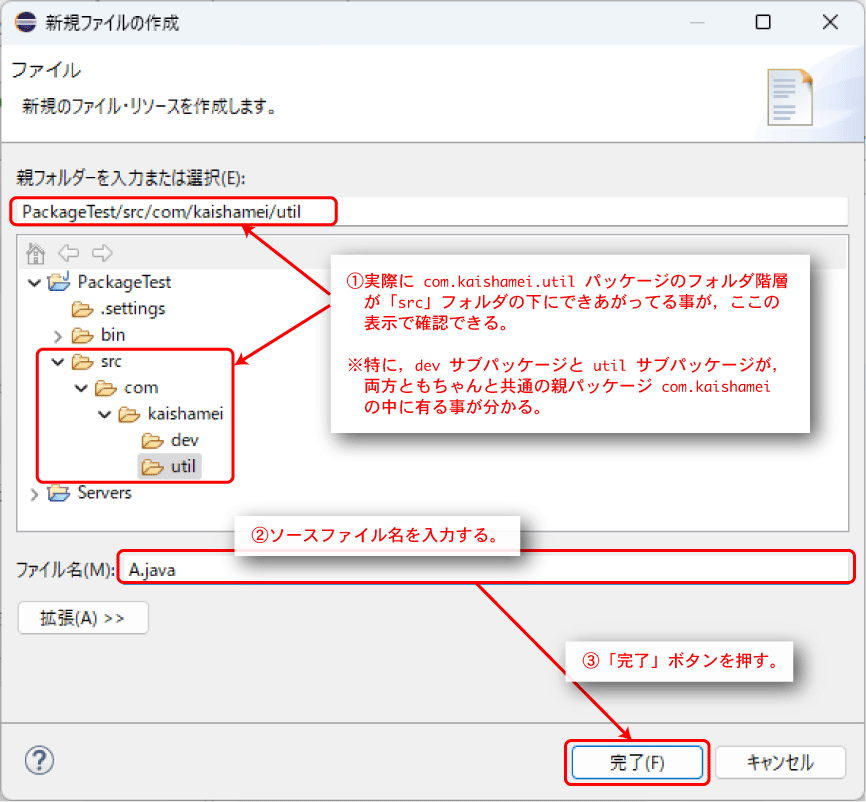Click the home icon in folder navigation toolbar
Image resolution: width=866 pixels, height=802 pixels.
(35, 254)
